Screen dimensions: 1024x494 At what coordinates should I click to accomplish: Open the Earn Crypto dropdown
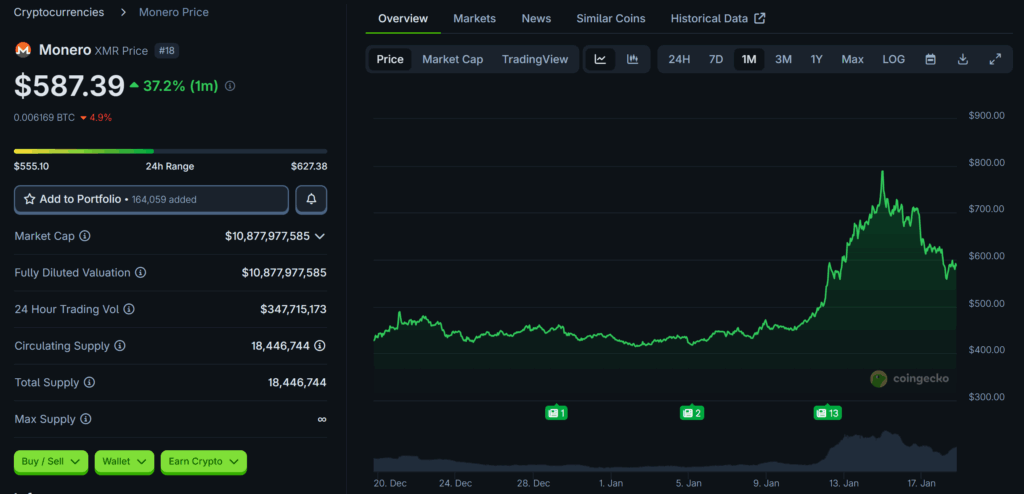tap(204, 461)
